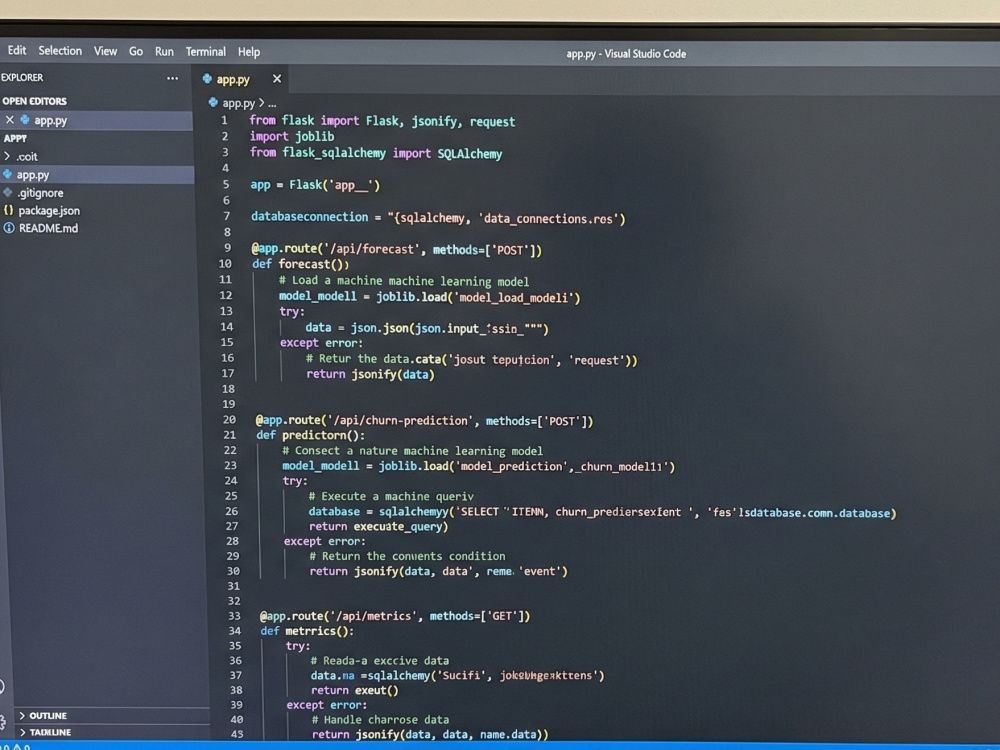Image resolution: width=1000 pixels, height=750 pixels.
Task: Click the info icon of README.md
Action: 9,228
